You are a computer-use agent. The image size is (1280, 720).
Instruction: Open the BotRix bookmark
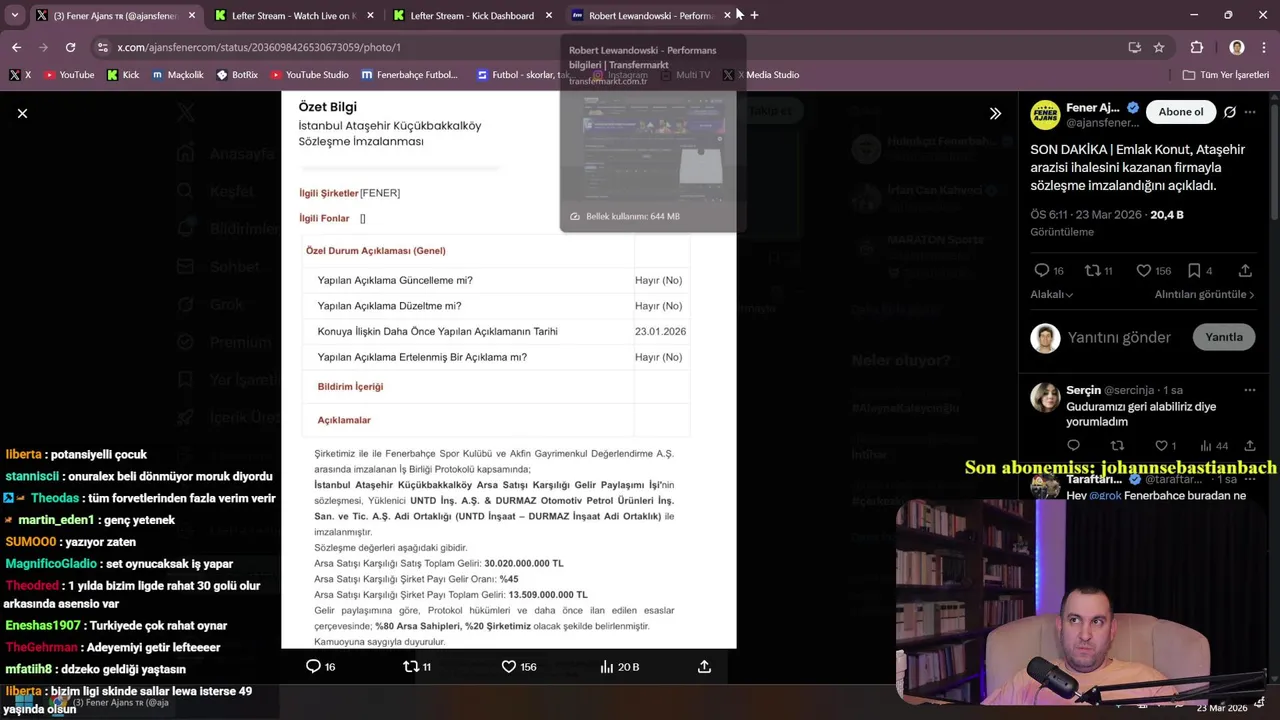click(x=237, y=75)
